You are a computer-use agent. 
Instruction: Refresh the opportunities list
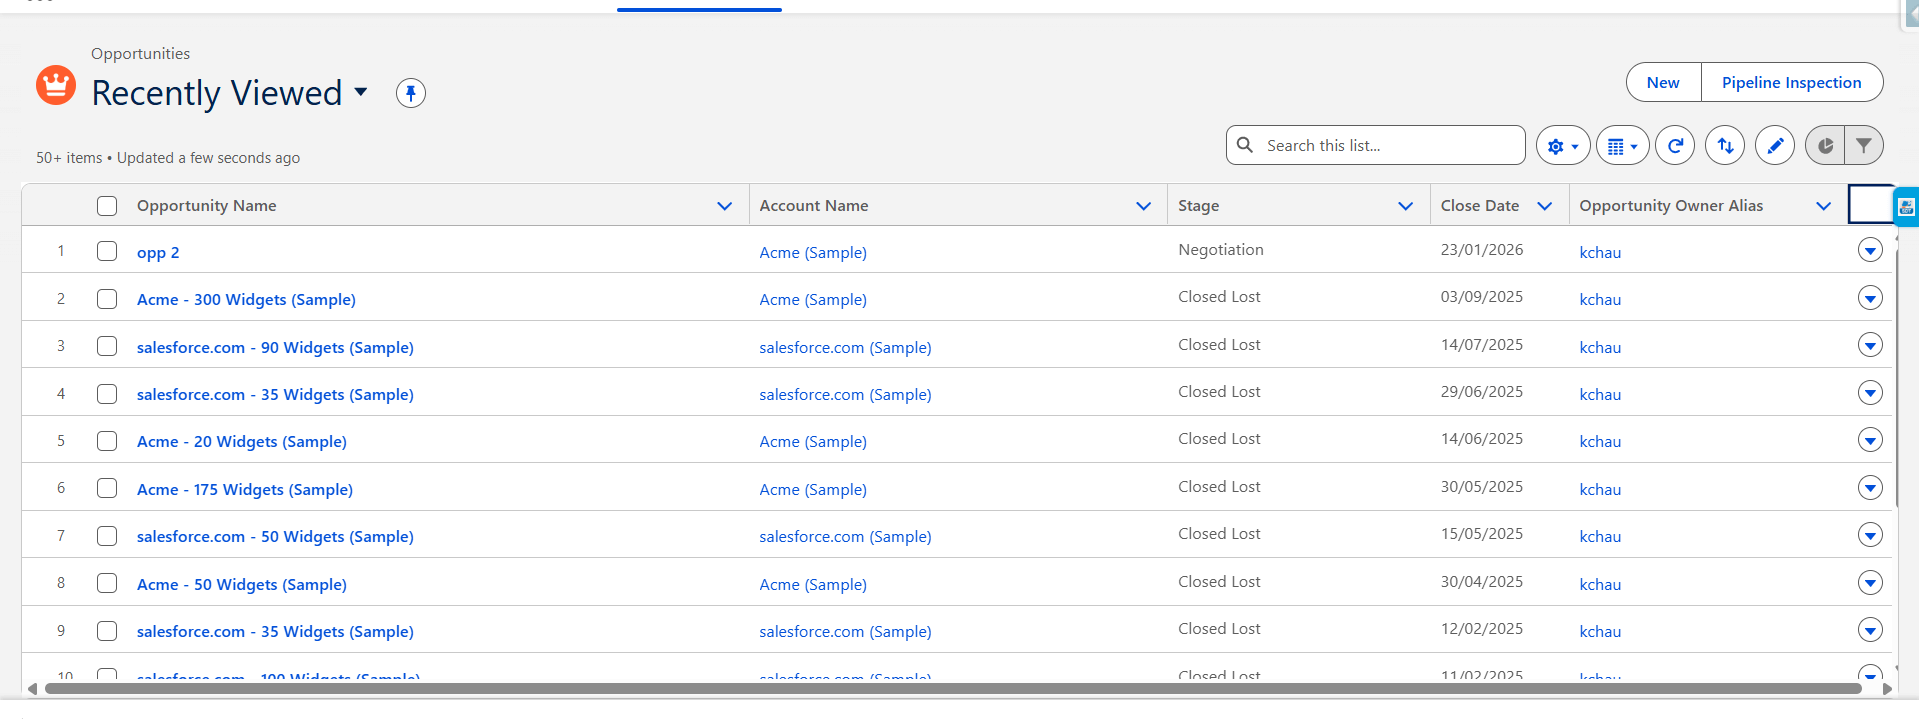1675,146
